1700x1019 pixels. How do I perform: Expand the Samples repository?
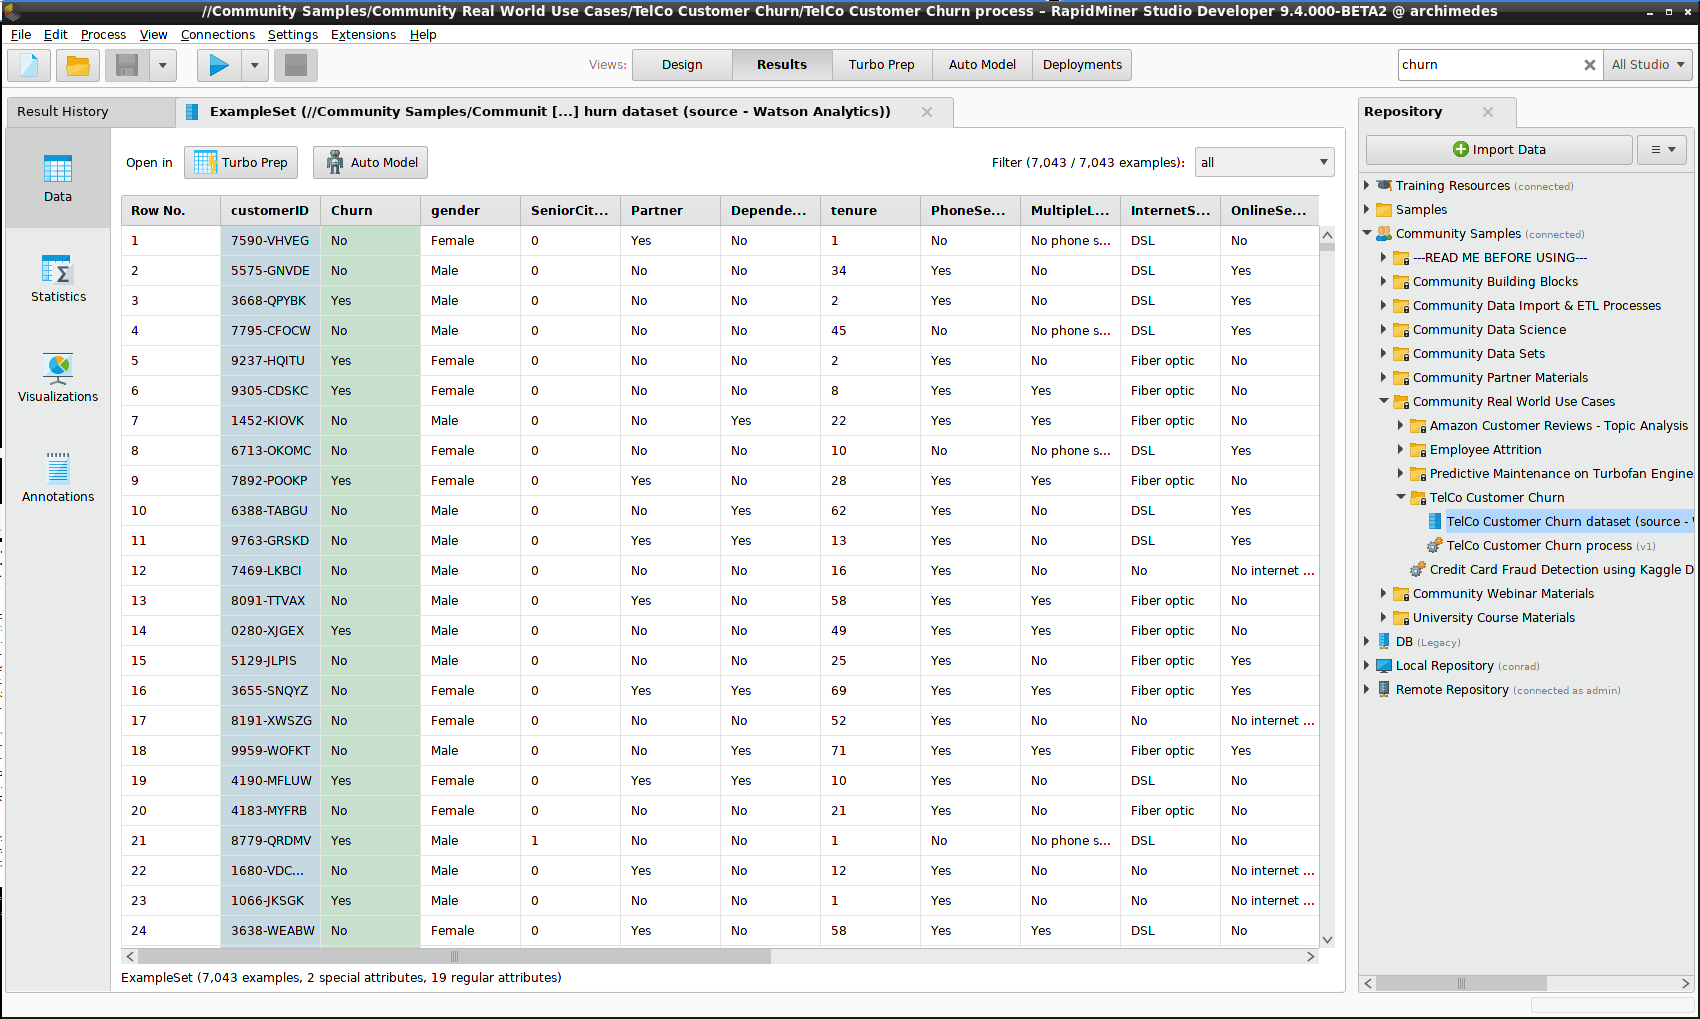1367,209
